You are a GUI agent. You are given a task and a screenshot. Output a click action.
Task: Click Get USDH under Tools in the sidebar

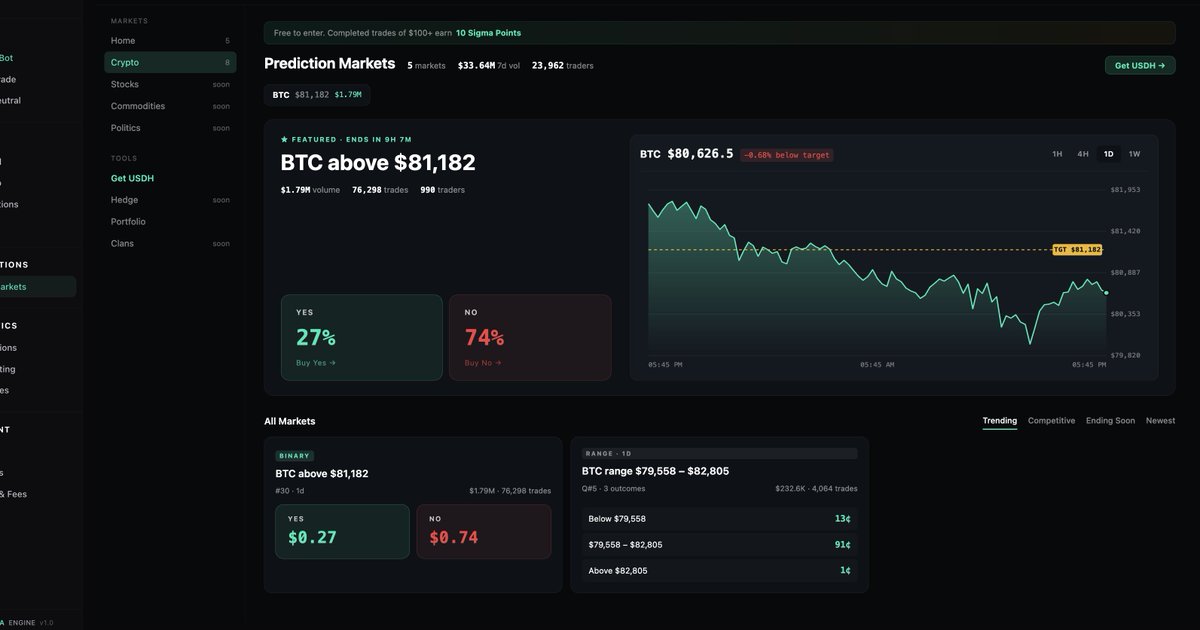coord(132,178)
